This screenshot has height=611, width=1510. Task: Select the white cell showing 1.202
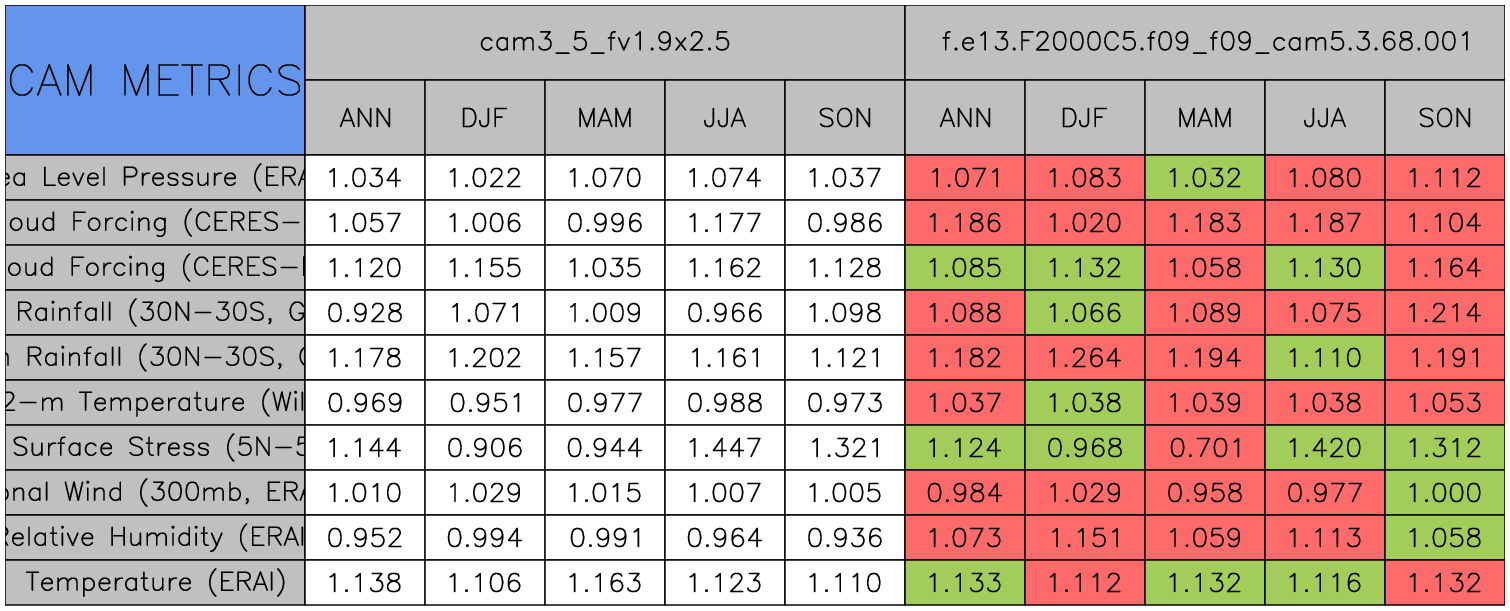point(485,357)
